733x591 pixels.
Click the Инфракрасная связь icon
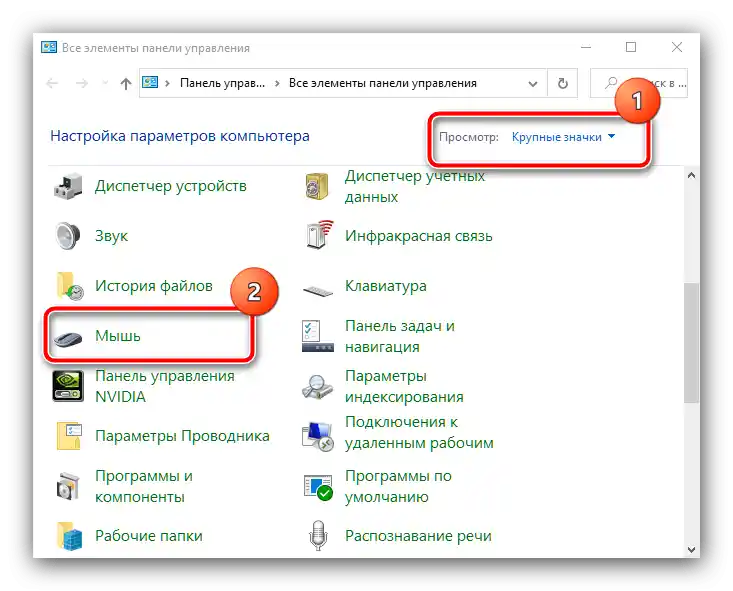coord(319,234)
